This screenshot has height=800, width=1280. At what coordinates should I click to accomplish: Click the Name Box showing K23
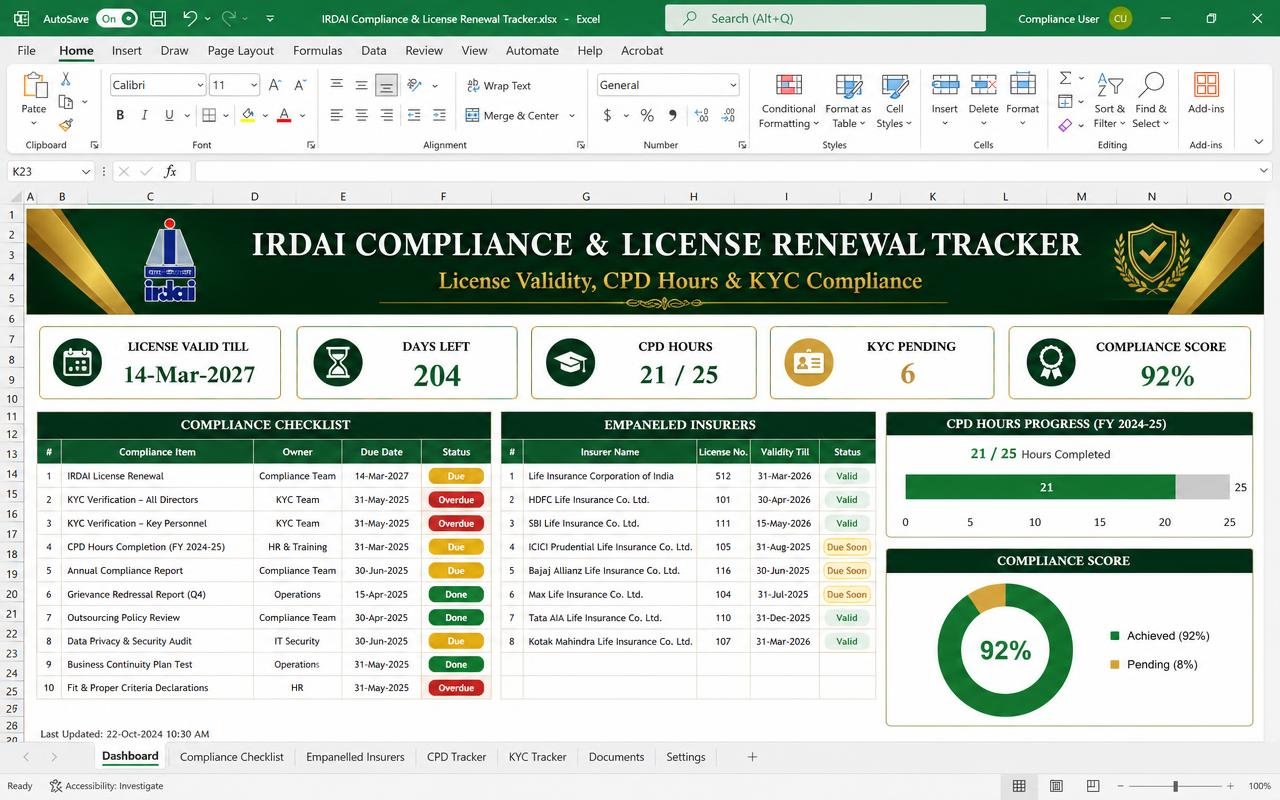(x=50, y=171)
